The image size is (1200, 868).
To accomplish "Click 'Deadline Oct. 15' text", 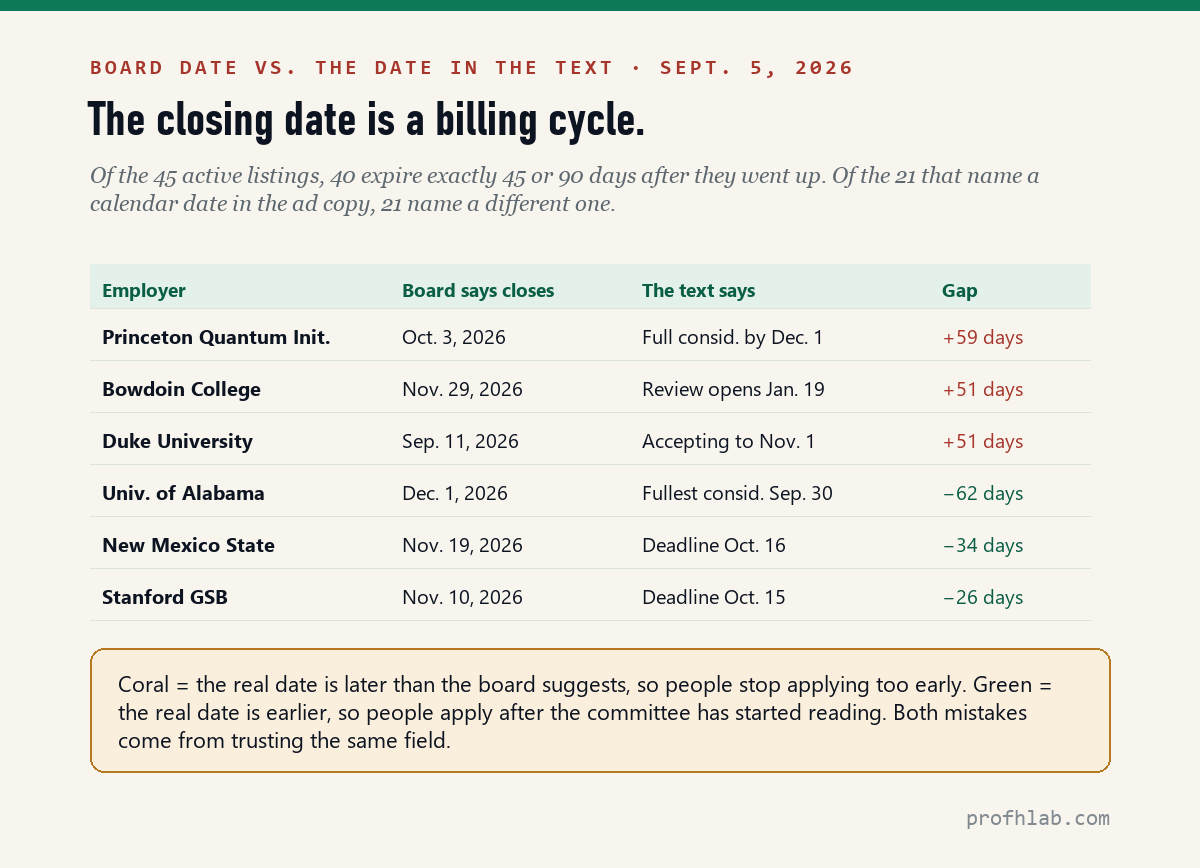I will click(714, 597).
